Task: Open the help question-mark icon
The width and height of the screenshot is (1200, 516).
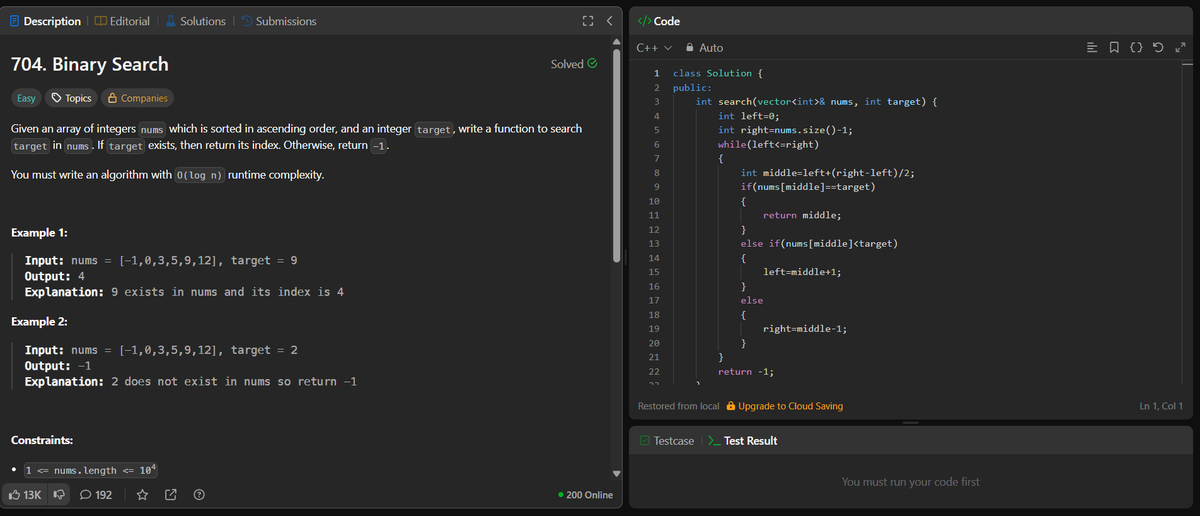Action: tap(199, 495)
